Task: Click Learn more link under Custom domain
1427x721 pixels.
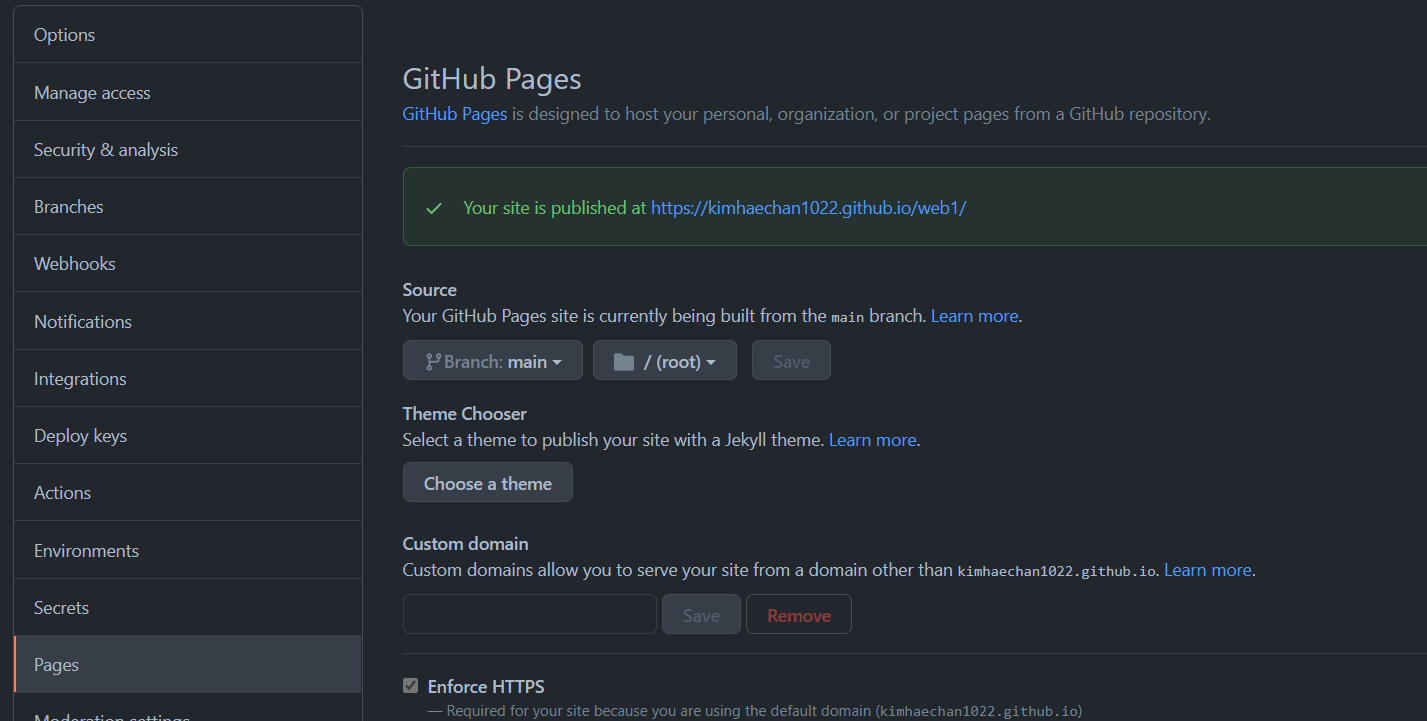Action: 1208,570
